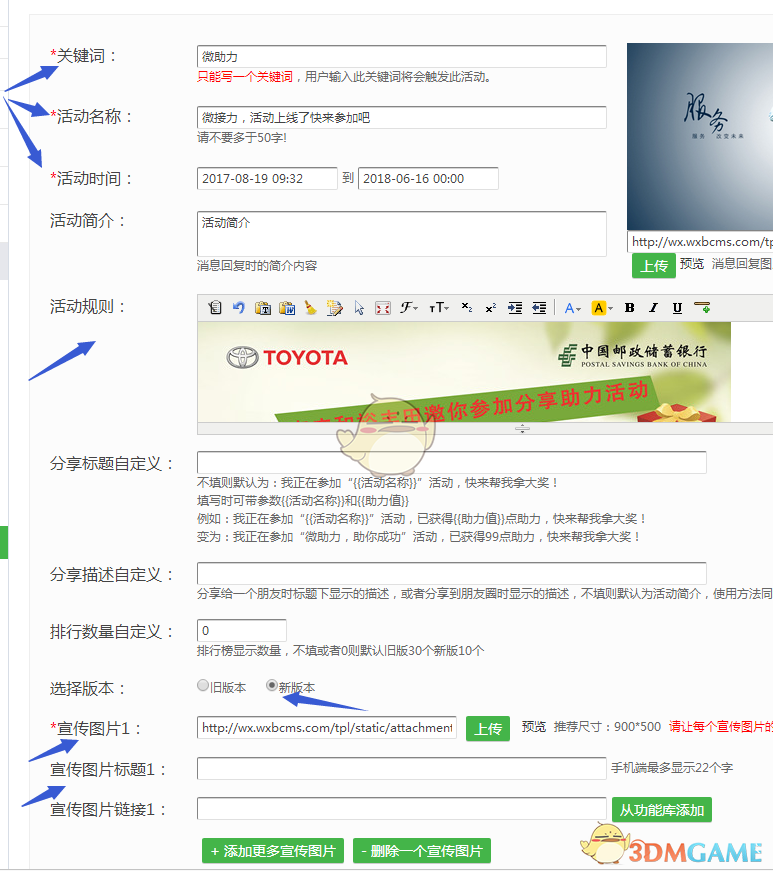Select the 旧版本 radio button
Viewport: 773px width, 871px height.
tap(203, 685)
